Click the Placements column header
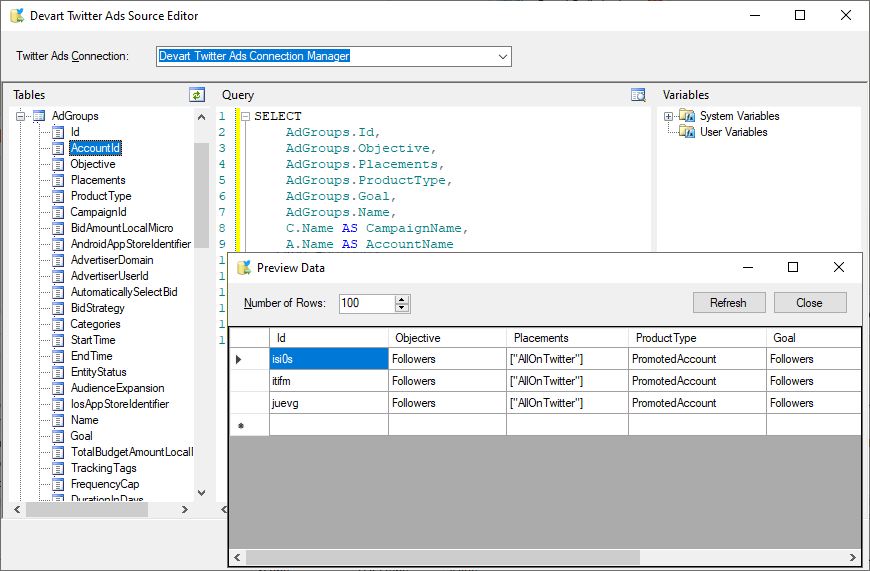 click(540, 338)
